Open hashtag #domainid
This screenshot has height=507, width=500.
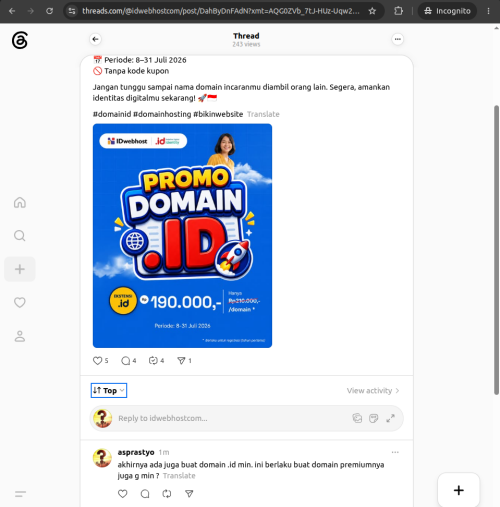tap(112, 114)
